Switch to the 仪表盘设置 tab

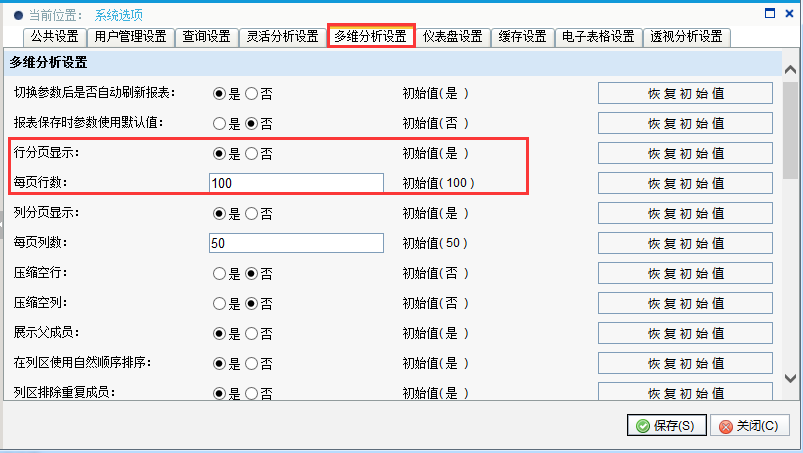click(453, 37)
